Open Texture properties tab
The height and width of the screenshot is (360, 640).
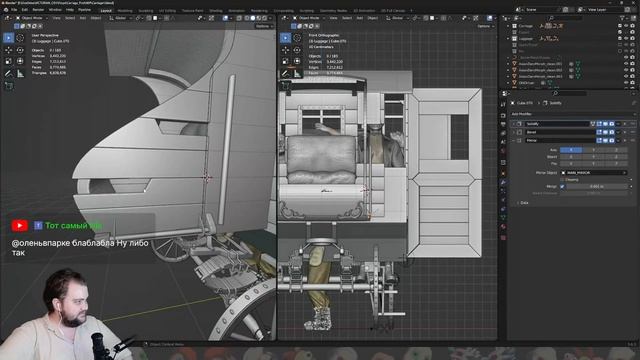point(503,237)
